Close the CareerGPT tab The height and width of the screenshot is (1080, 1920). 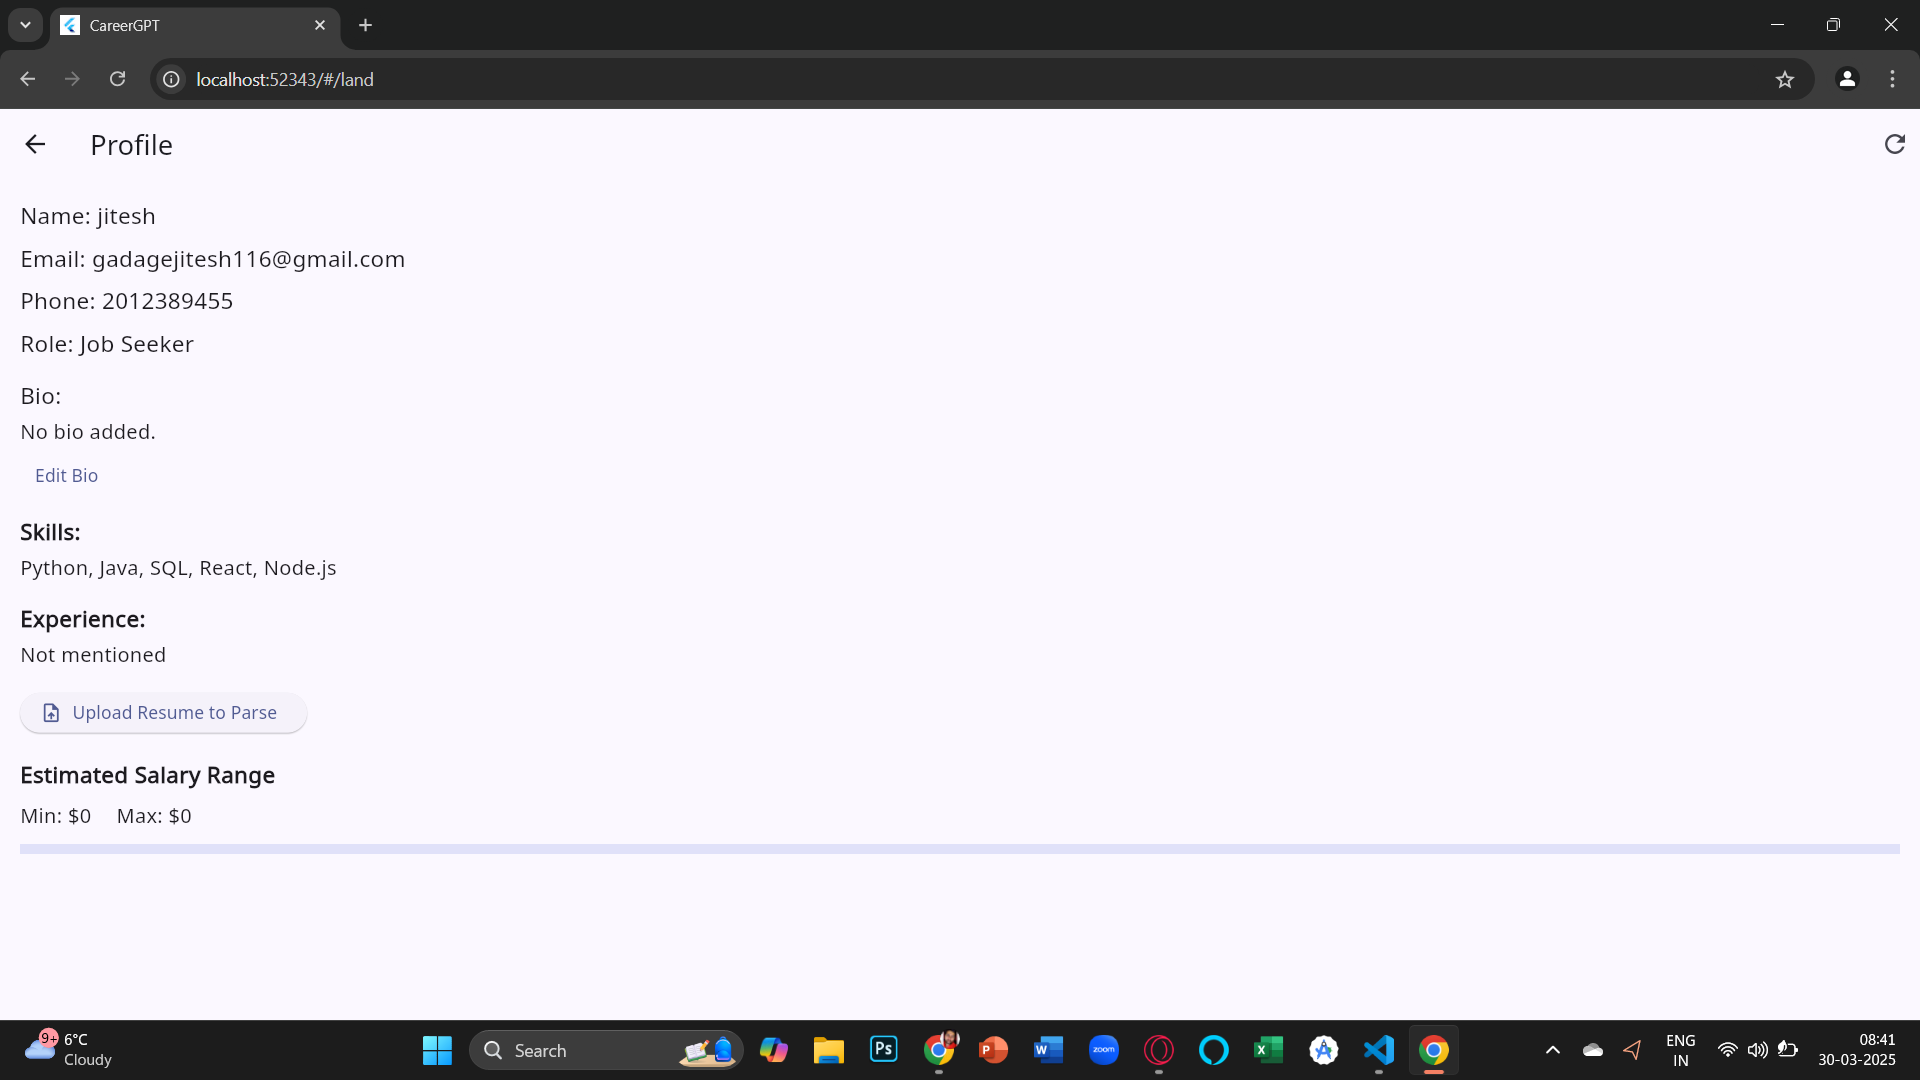(x=320, y=25)
